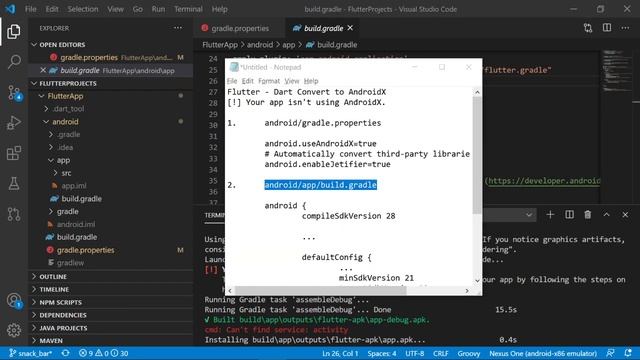Open the Manage gear icon
Viewport: 640px width, 360px height.
(13, 330)
